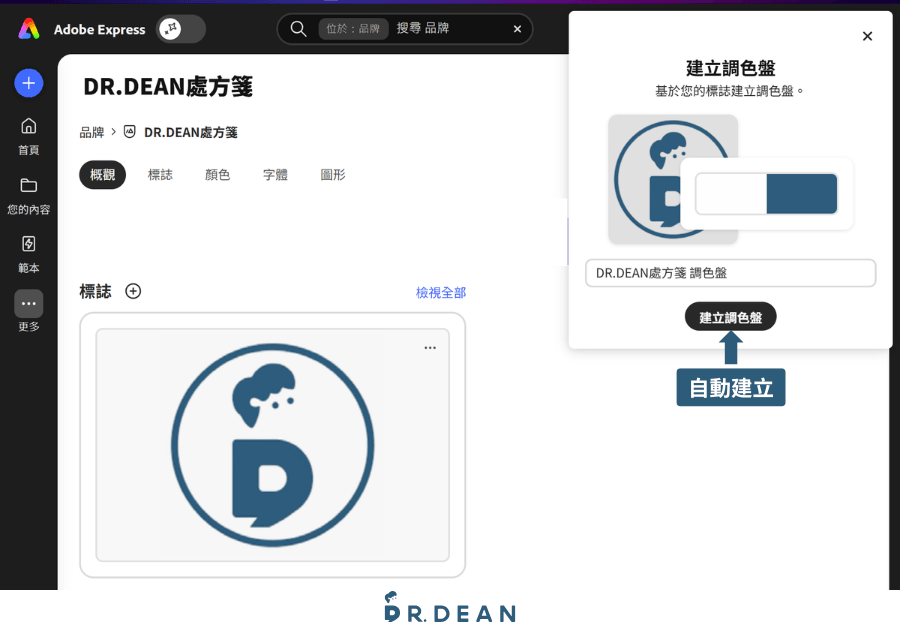The height and width of the screenshot is (635, 900).
Task: Click the magnifier search icon
Action: coord(298,29)
